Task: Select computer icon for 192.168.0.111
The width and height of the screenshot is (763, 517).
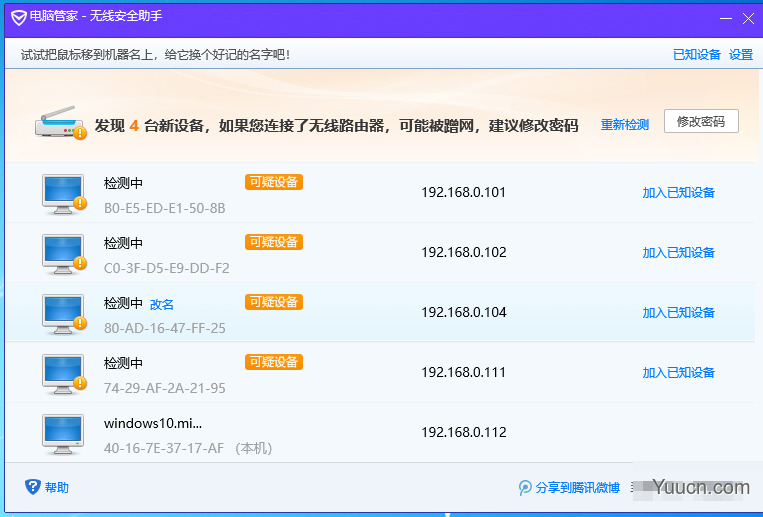Action: click(x=64, y=374)
